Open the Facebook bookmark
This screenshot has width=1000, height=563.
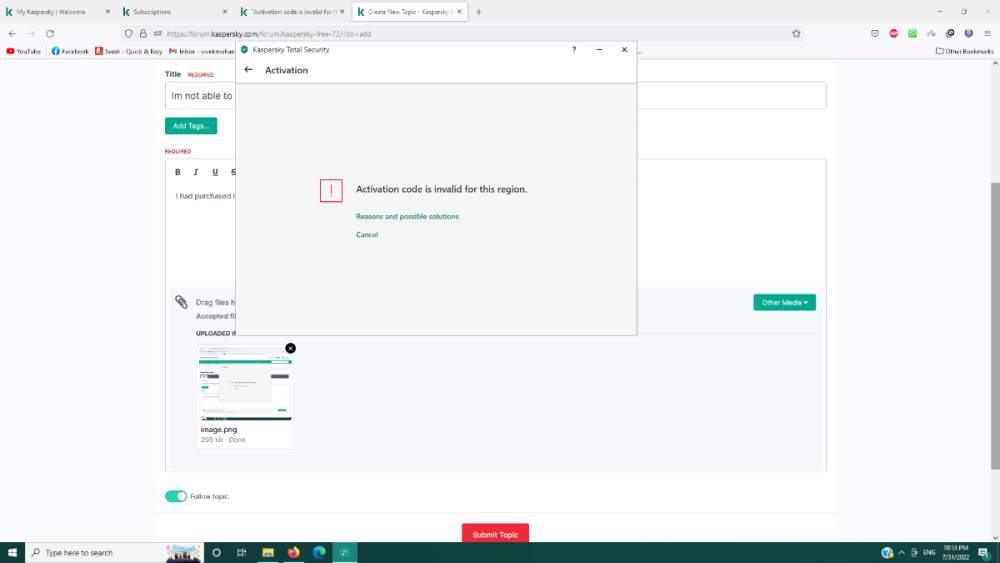click(x=70, y=51)
